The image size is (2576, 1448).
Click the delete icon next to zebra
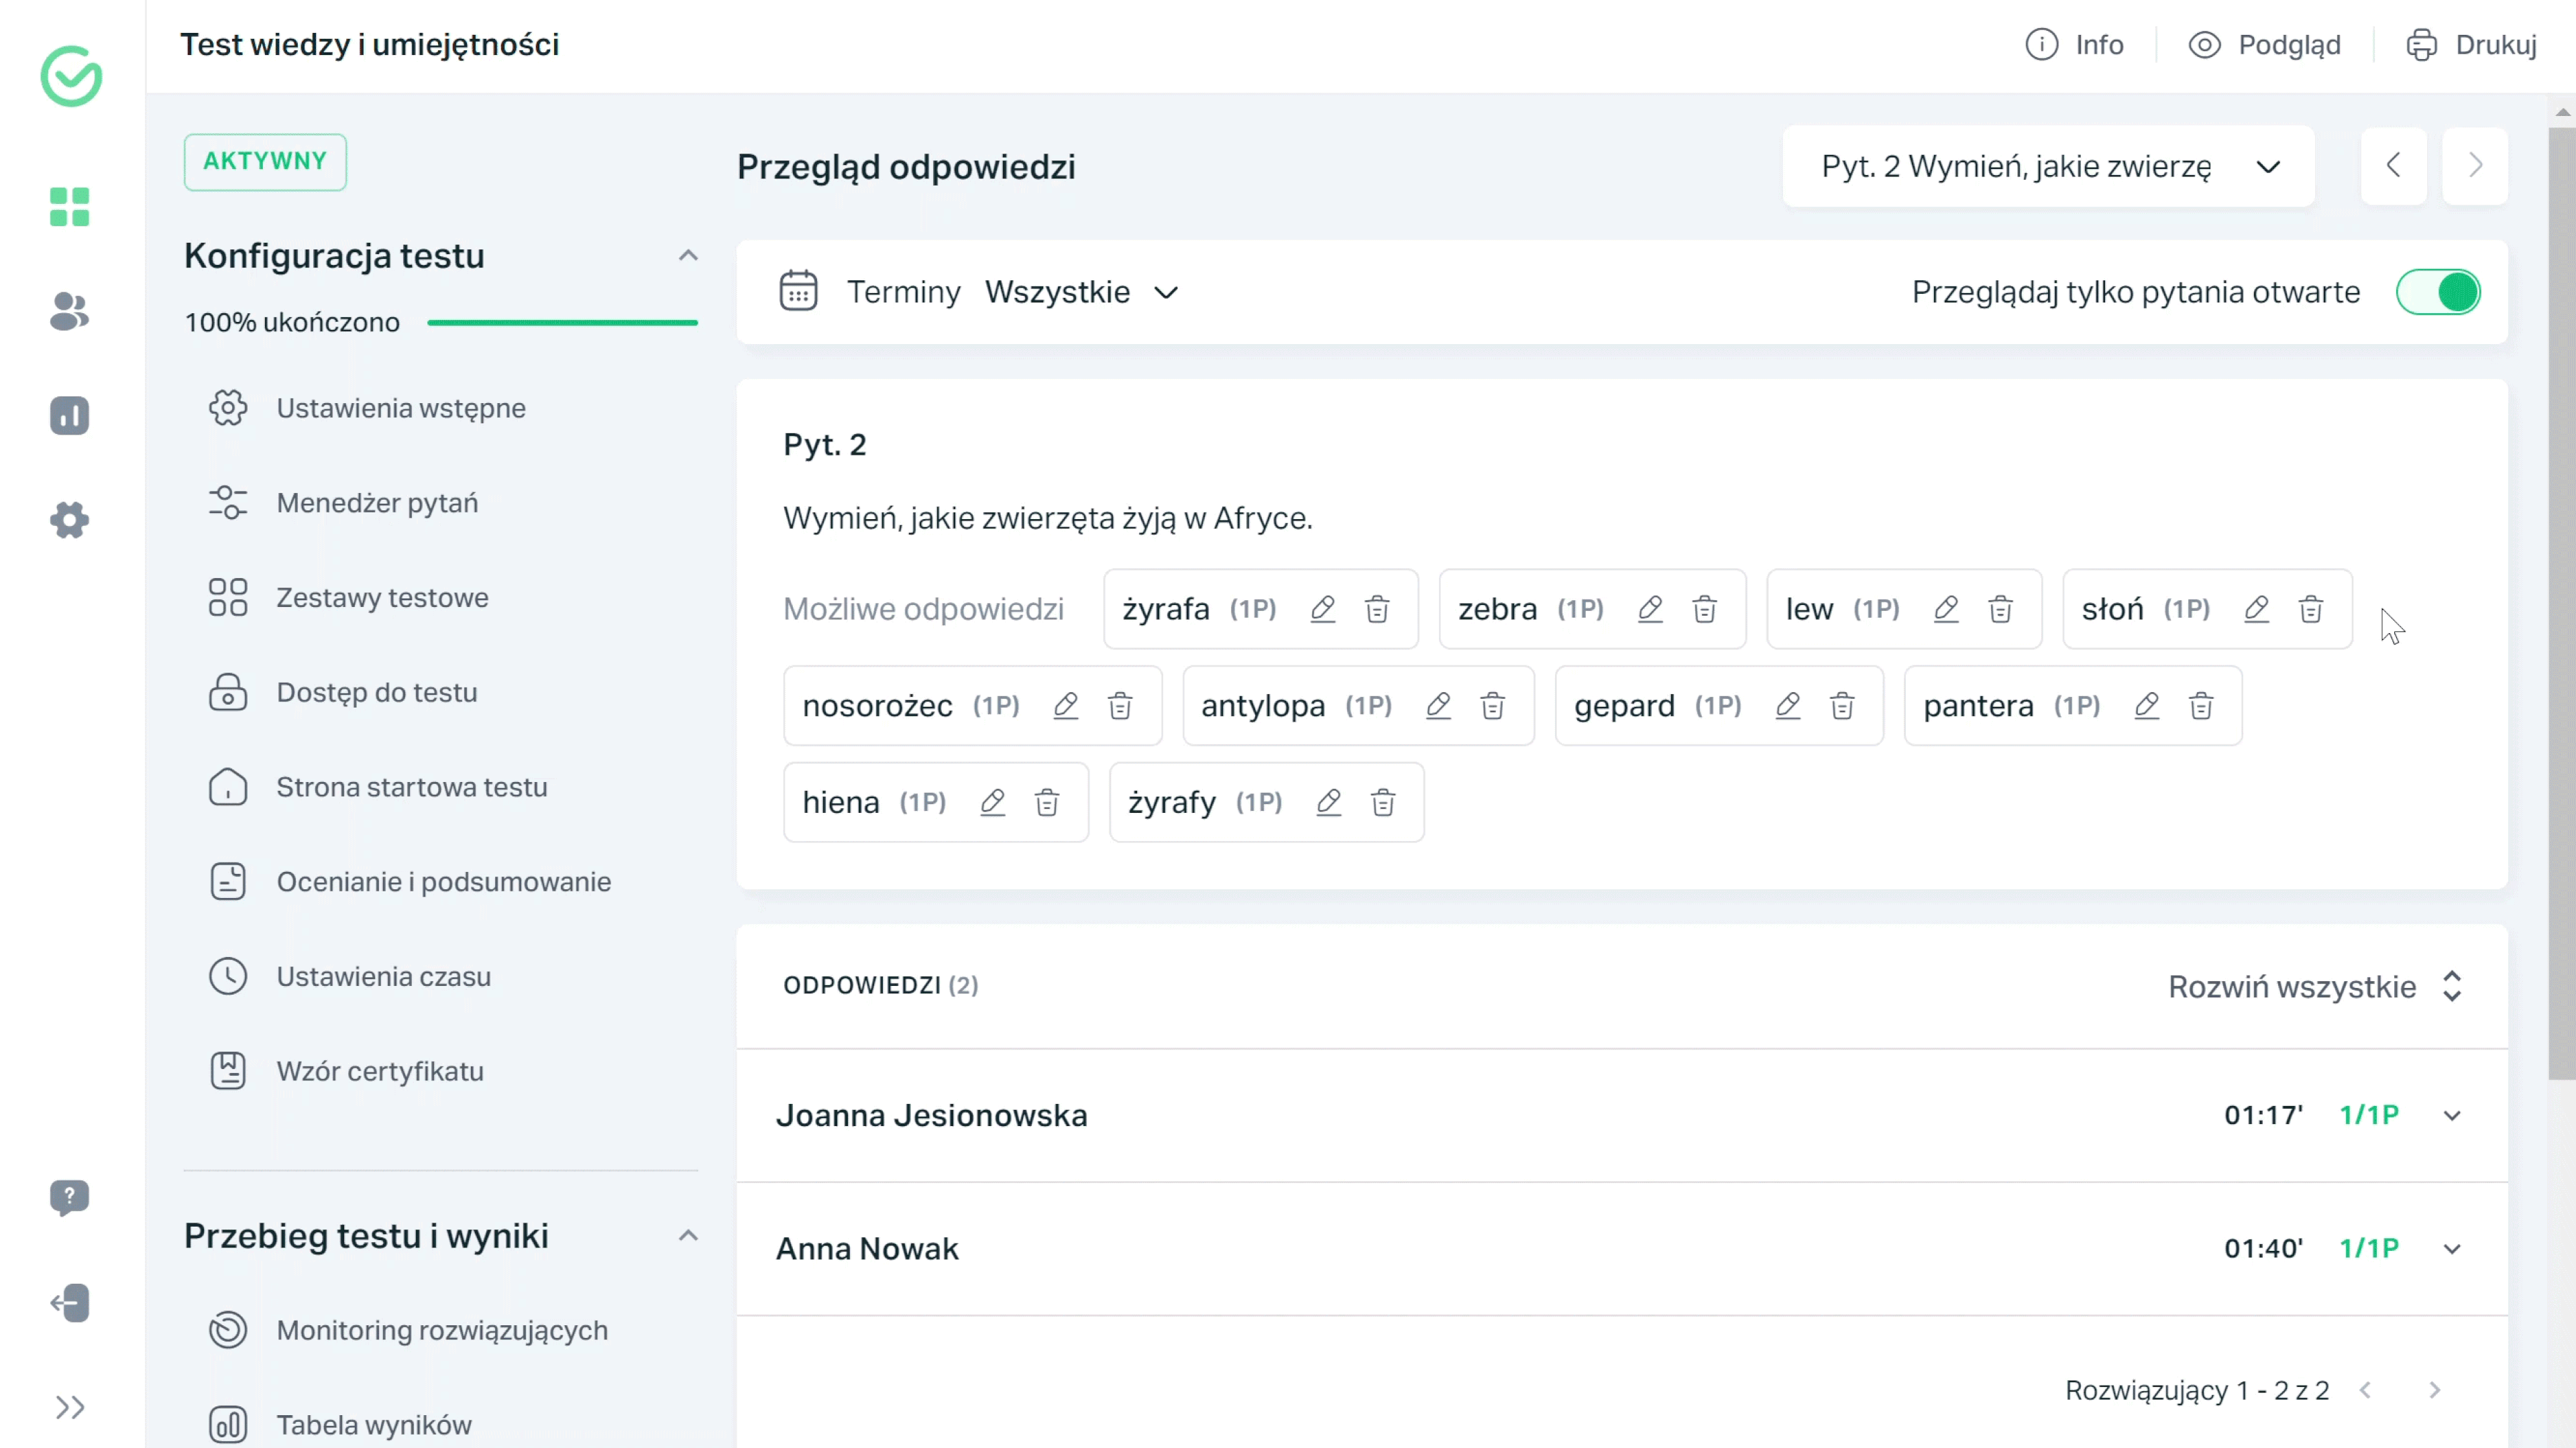coord(1702,608)
